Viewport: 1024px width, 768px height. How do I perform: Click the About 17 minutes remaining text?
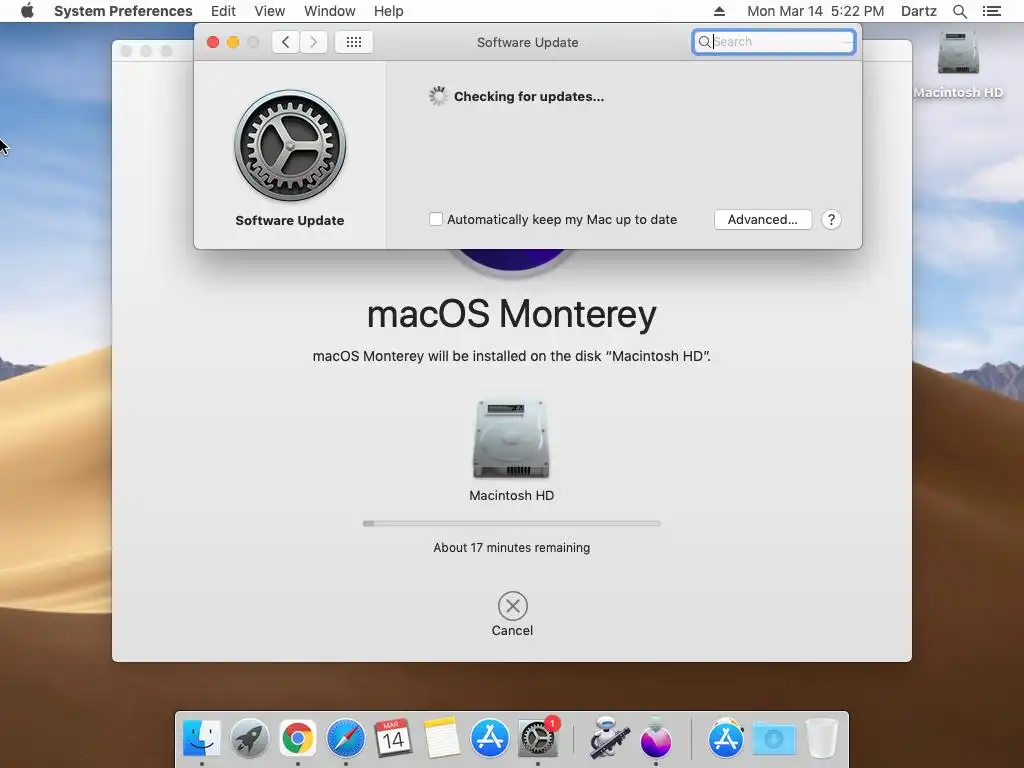(511, 547)
